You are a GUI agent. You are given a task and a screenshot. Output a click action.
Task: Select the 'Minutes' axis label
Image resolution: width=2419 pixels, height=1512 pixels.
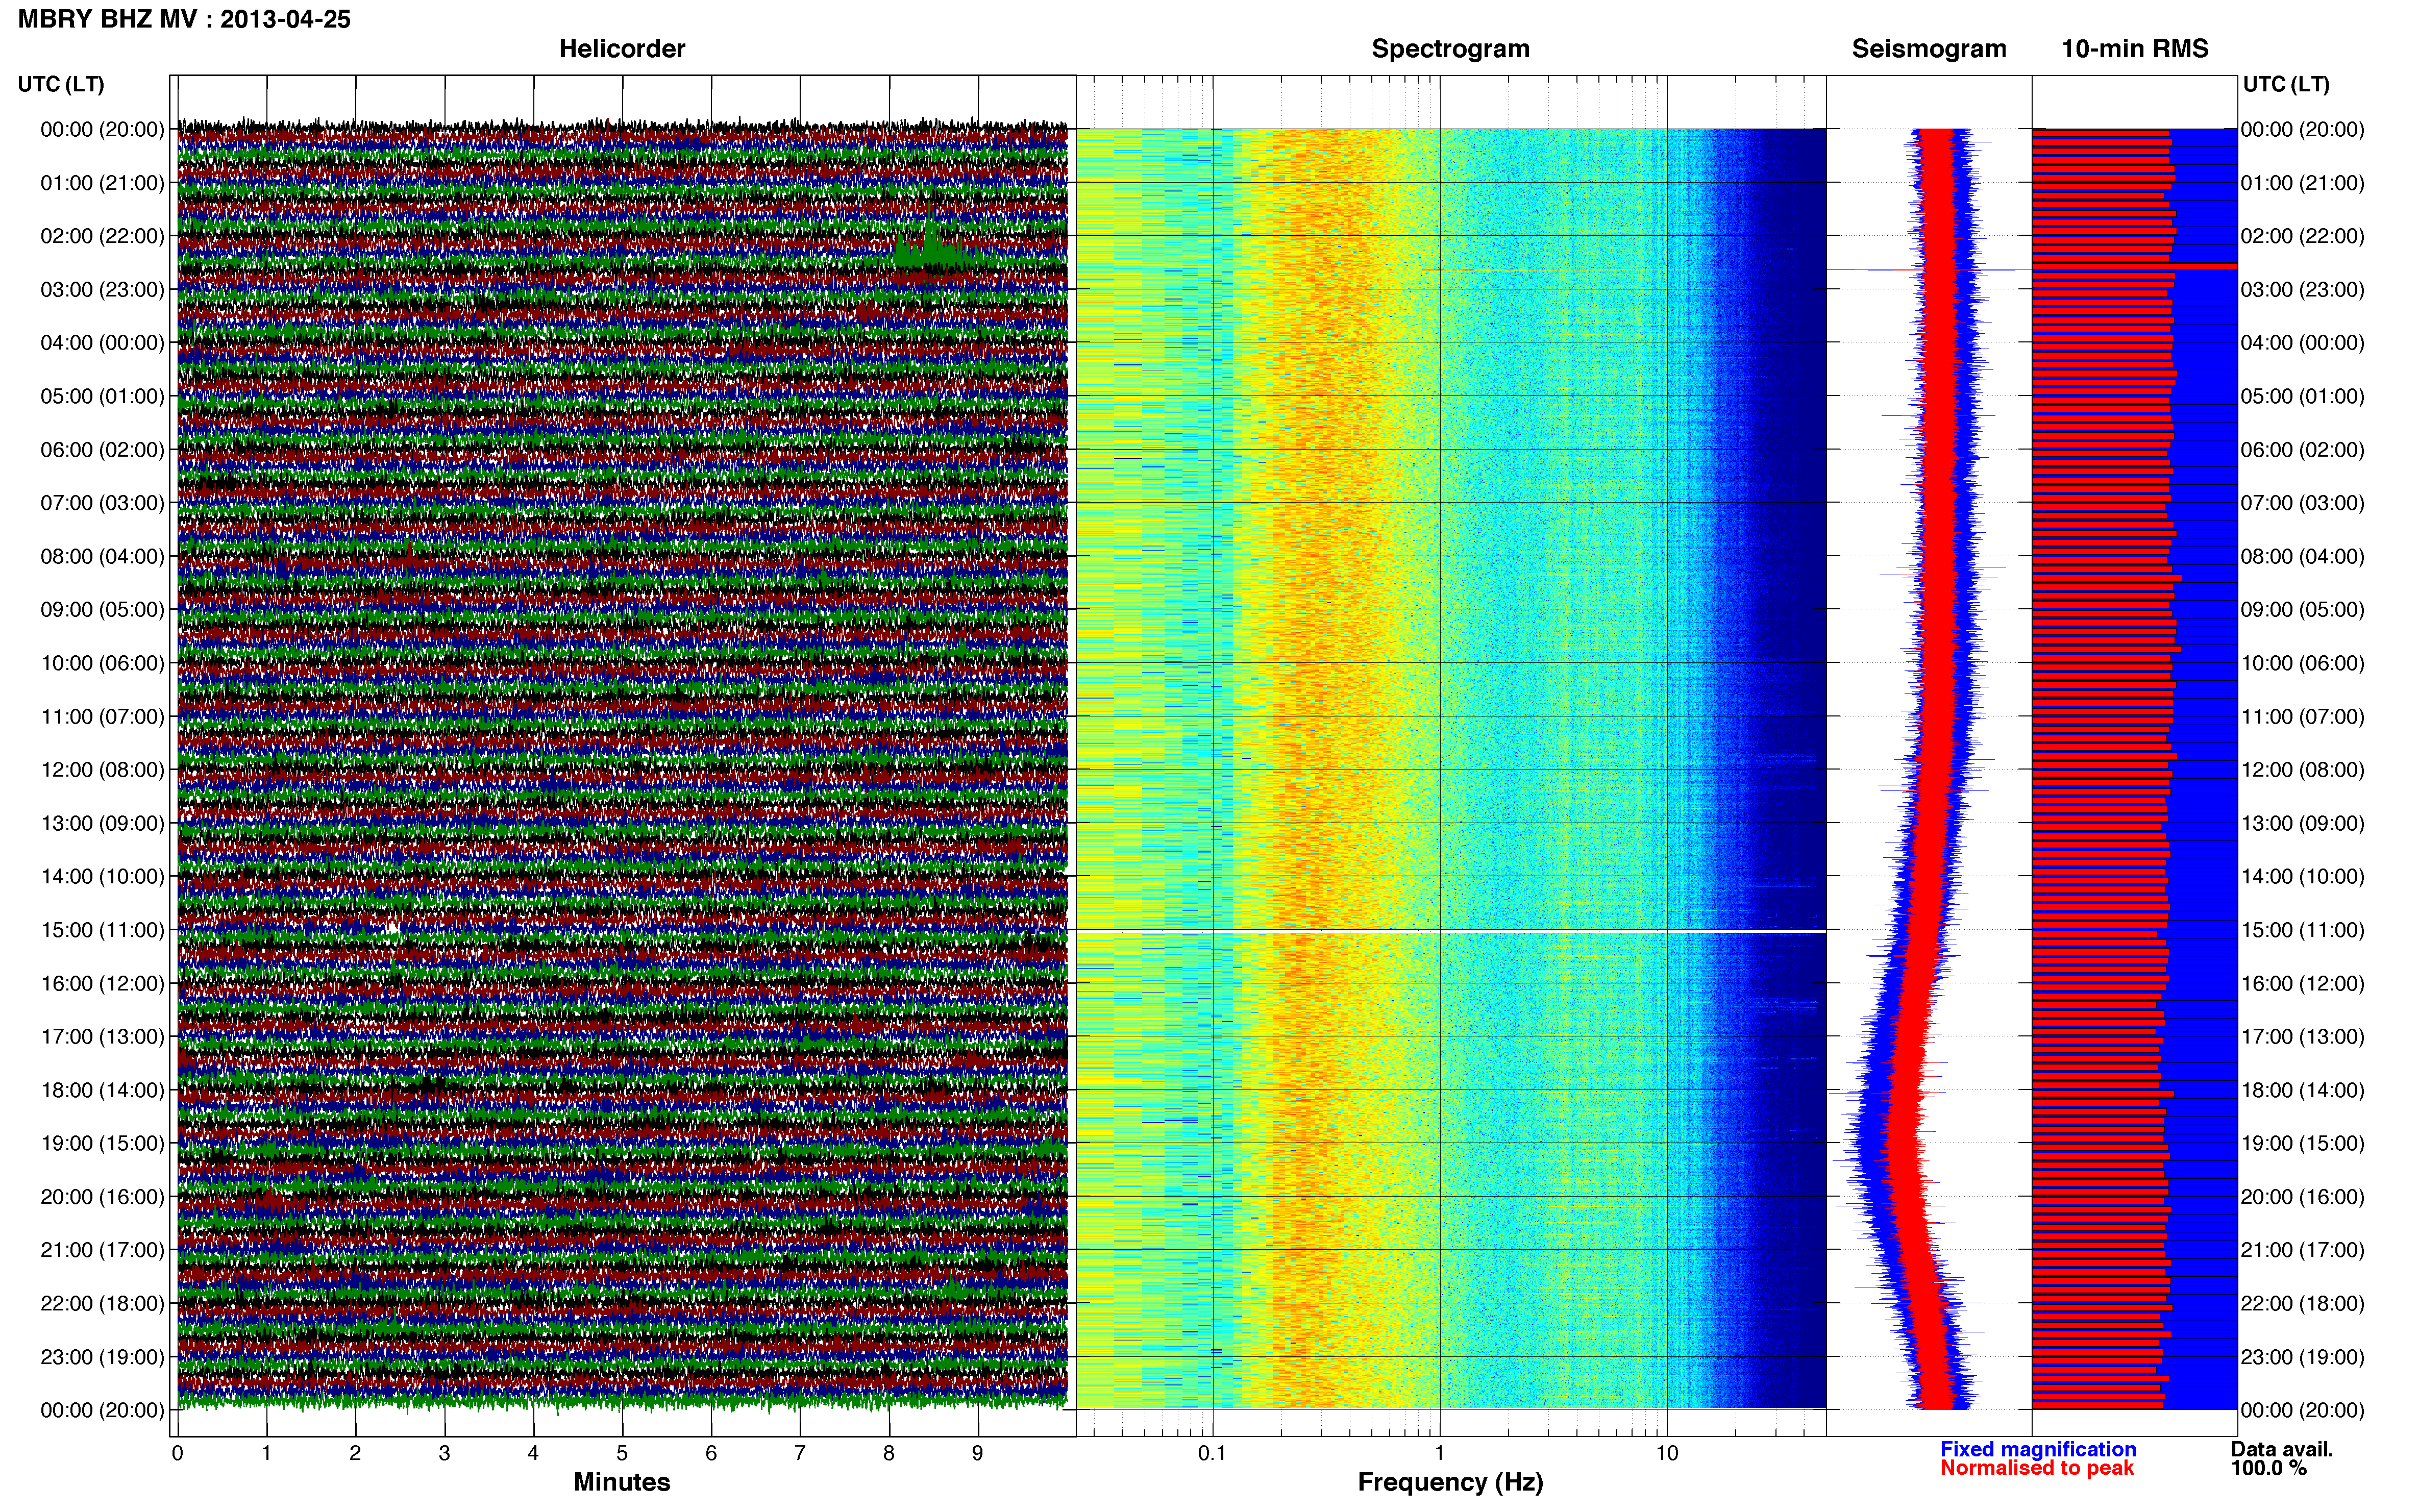(x=622, y=1482)
